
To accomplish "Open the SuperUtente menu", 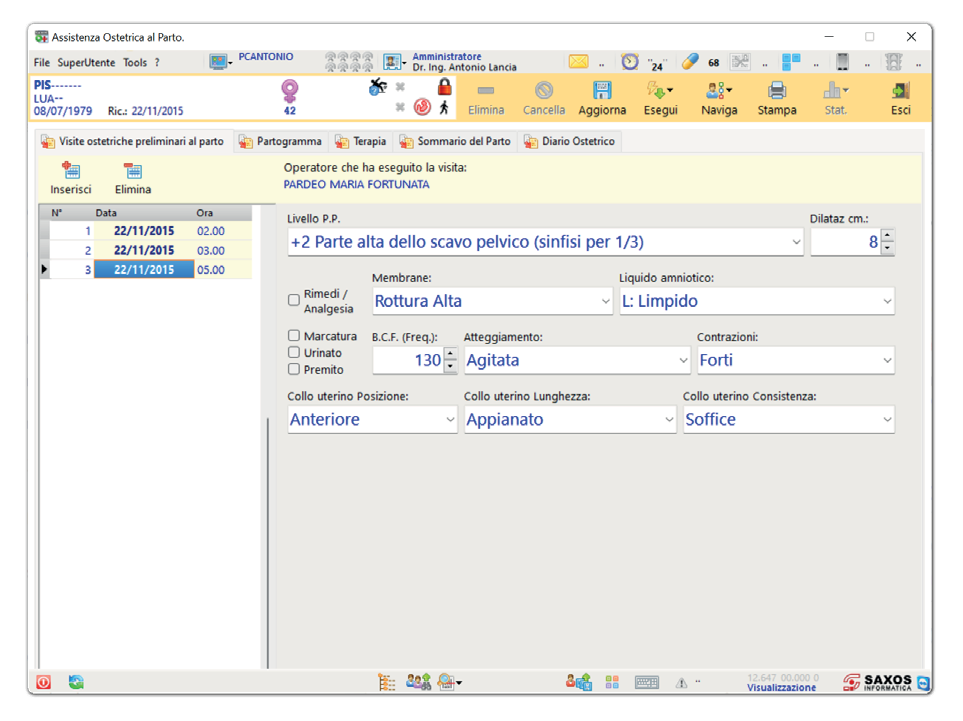I will (86, 63).
